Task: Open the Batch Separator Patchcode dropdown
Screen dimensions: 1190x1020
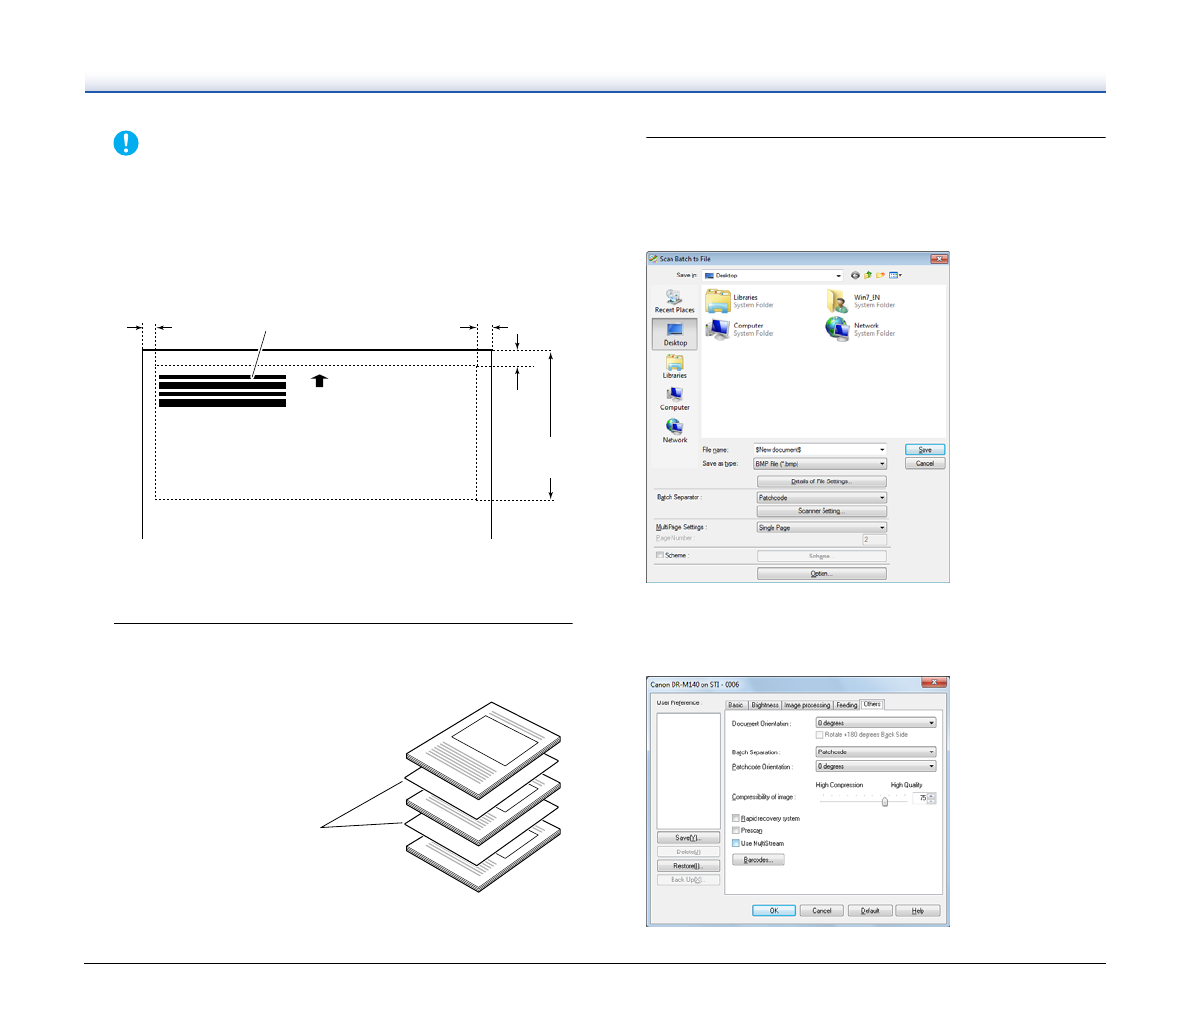Action: point(821,497)
